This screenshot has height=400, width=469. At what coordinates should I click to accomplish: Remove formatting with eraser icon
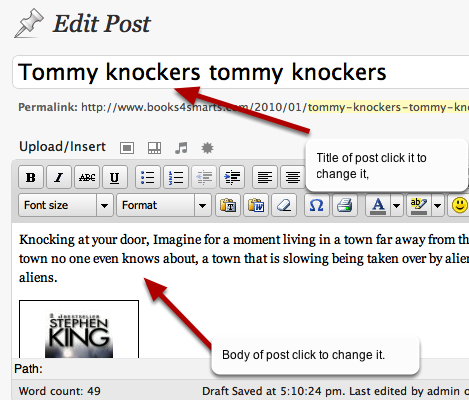click(284, 205)
